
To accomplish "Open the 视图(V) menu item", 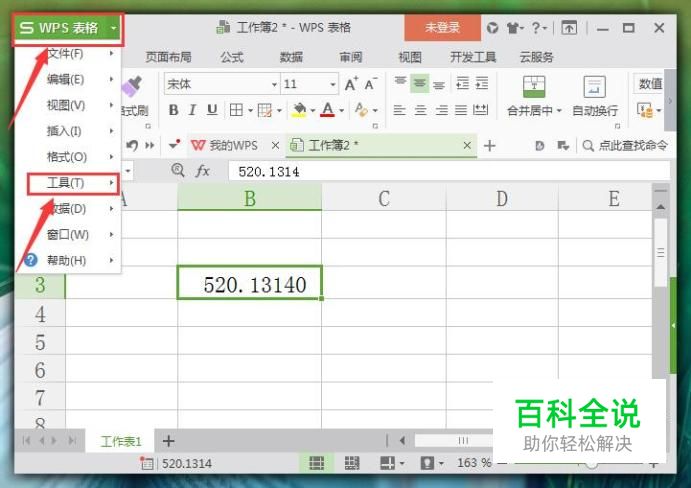I will [68, 105].
